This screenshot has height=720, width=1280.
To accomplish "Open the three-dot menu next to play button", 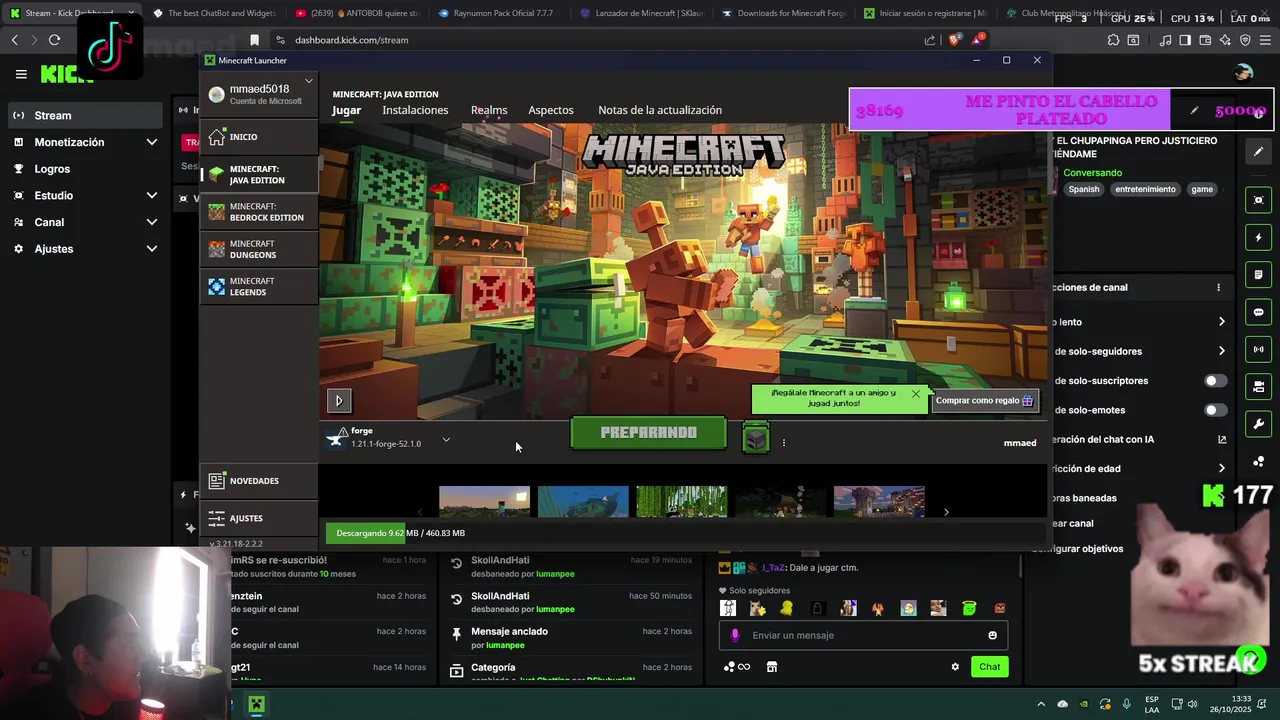I will click(783, 442).
